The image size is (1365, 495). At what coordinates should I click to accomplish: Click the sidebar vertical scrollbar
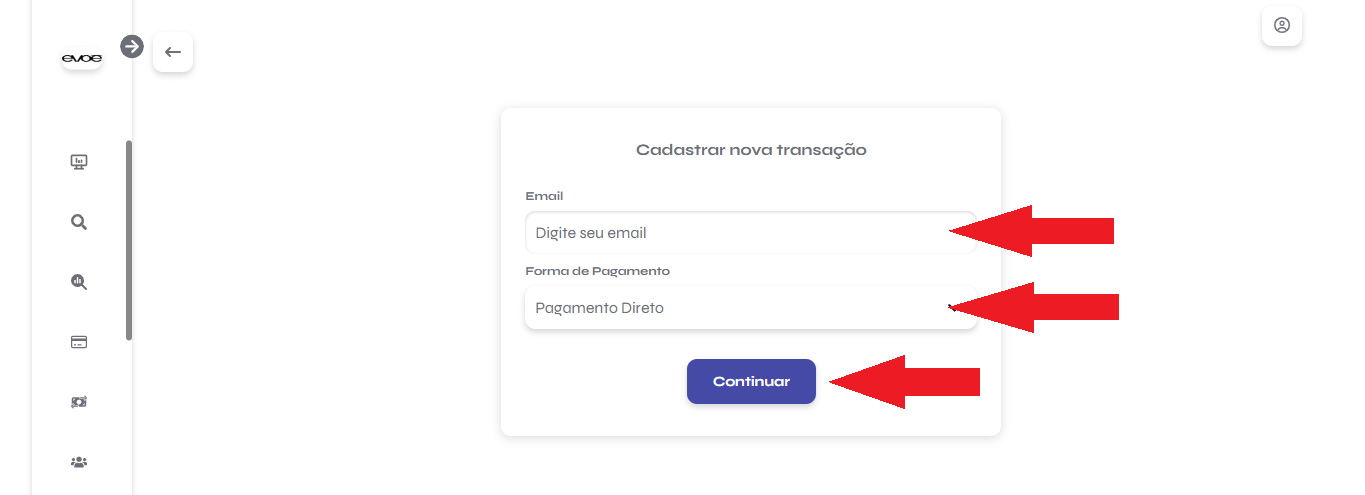tap(129, 240)
